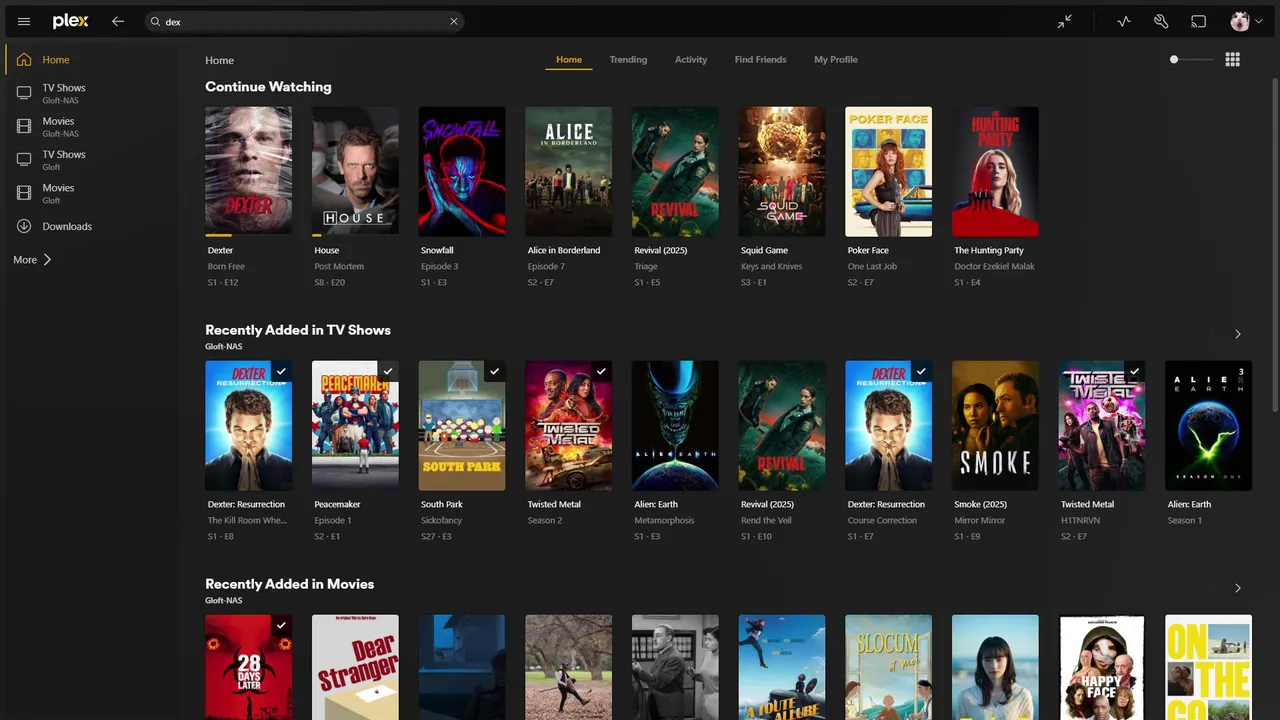Open the hamburger navigation menu
This screenshot has width=1280, height=720.
pos(24,21)
